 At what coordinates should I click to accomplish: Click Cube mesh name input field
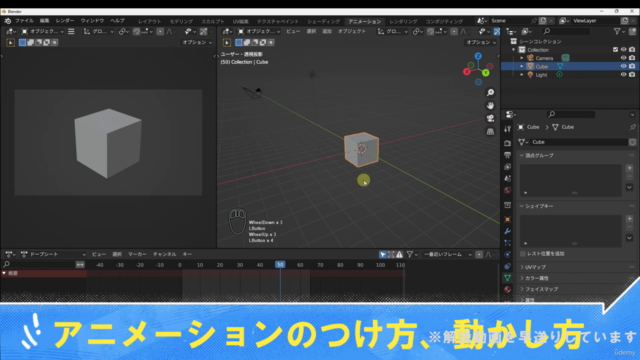[x=578, y=142]
